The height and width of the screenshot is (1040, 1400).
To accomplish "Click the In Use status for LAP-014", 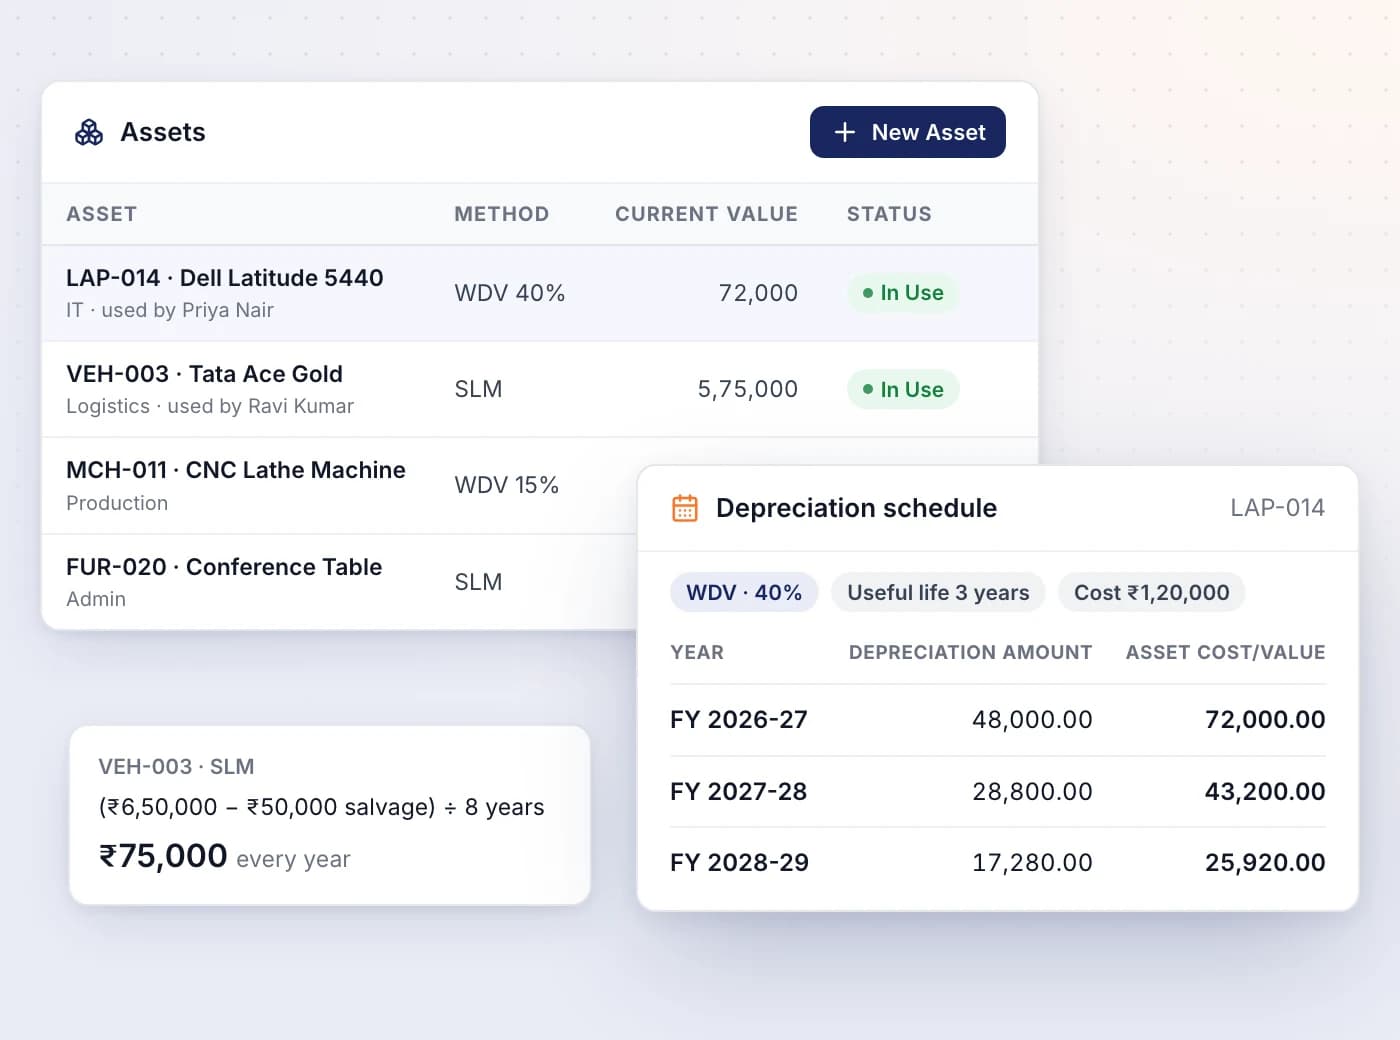I will 903,293.
